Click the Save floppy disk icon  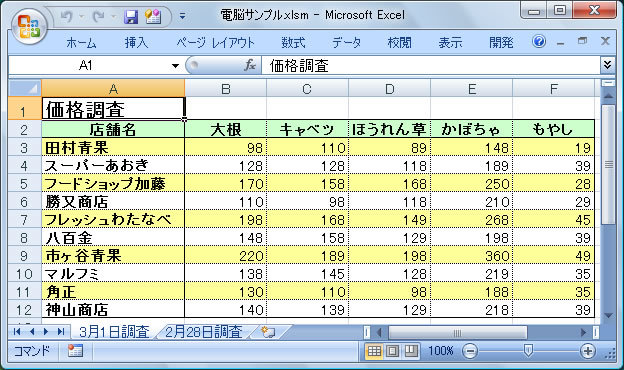coord(130,16)
